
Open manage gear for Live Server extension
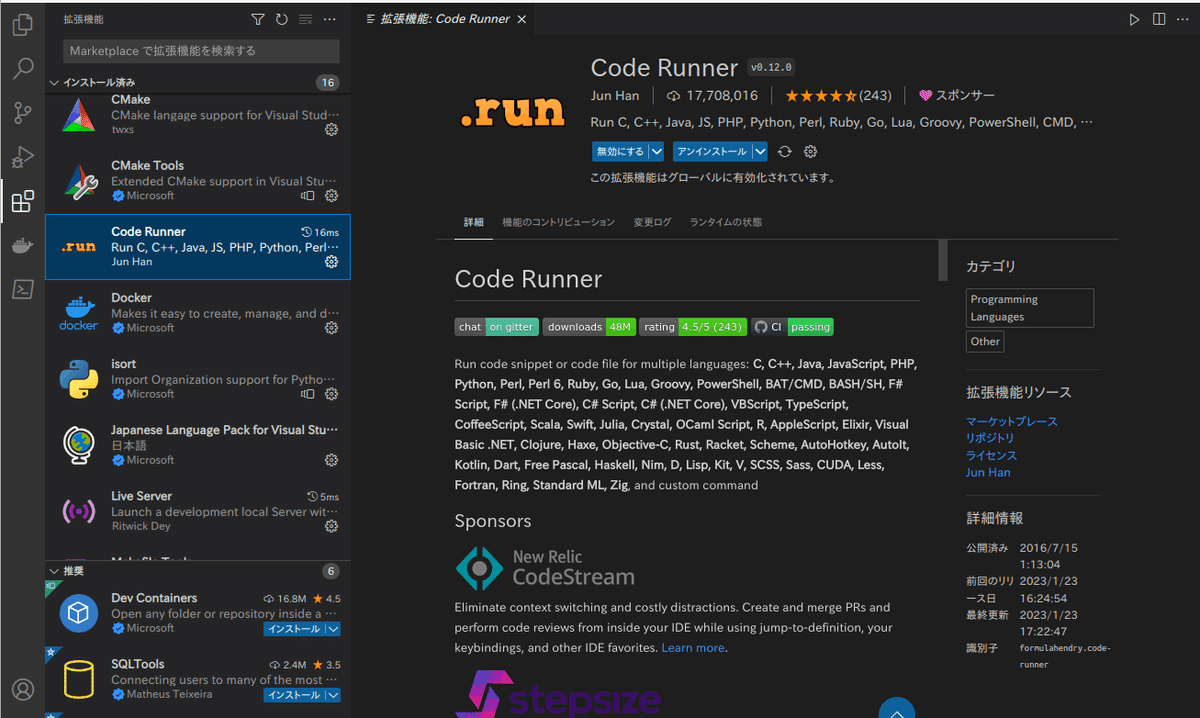(x=332, y=526)
